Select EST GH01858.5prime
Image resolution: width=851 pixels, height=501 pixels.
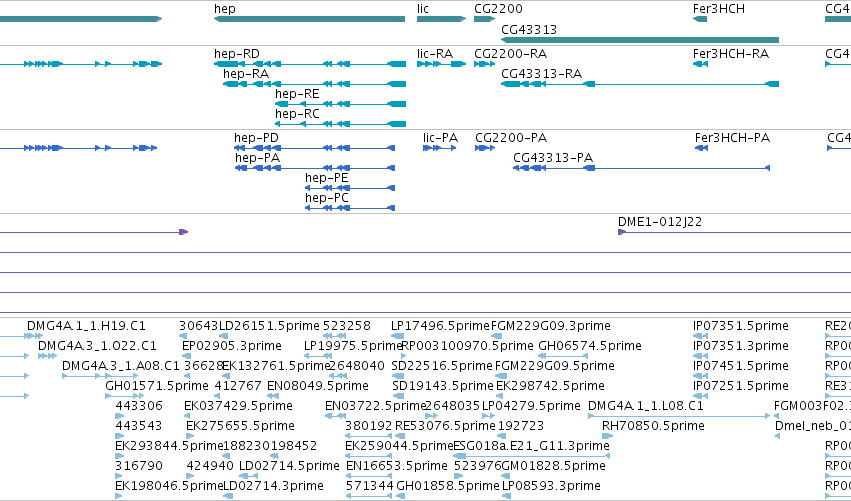[402, 496]
